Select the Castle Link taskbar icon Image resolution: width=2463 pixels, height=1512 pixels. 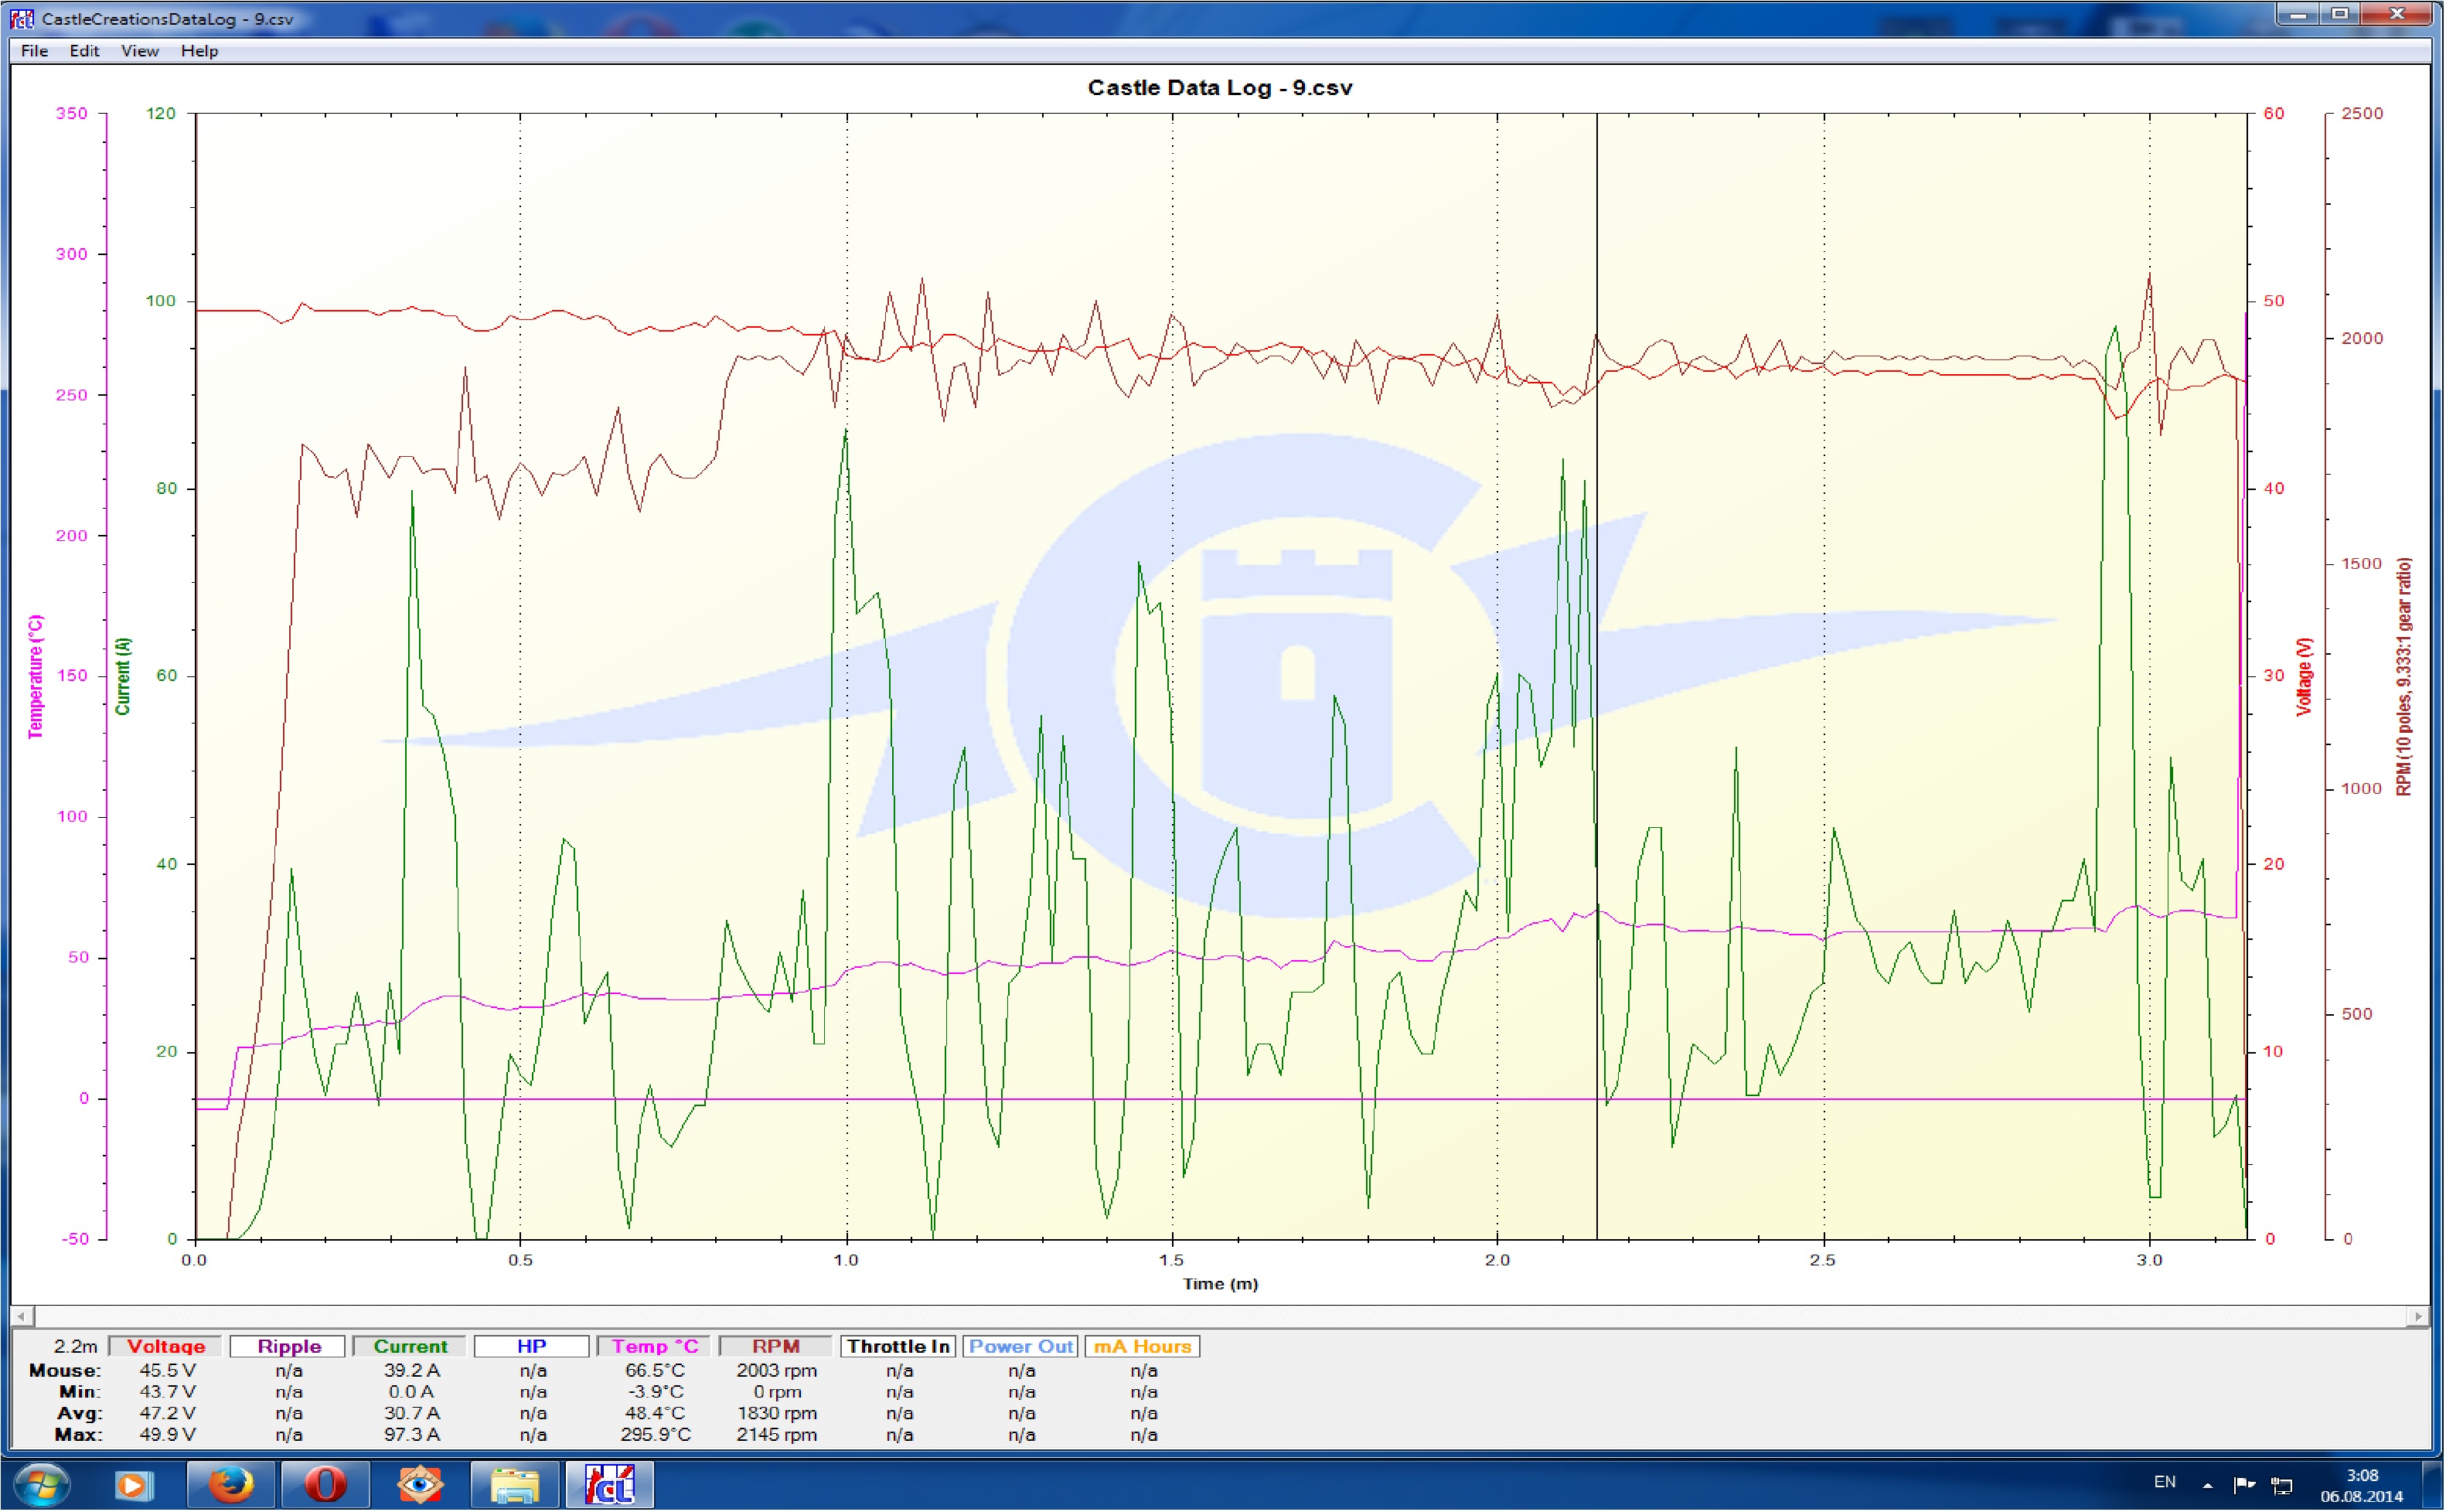(x=610, y=1485)
